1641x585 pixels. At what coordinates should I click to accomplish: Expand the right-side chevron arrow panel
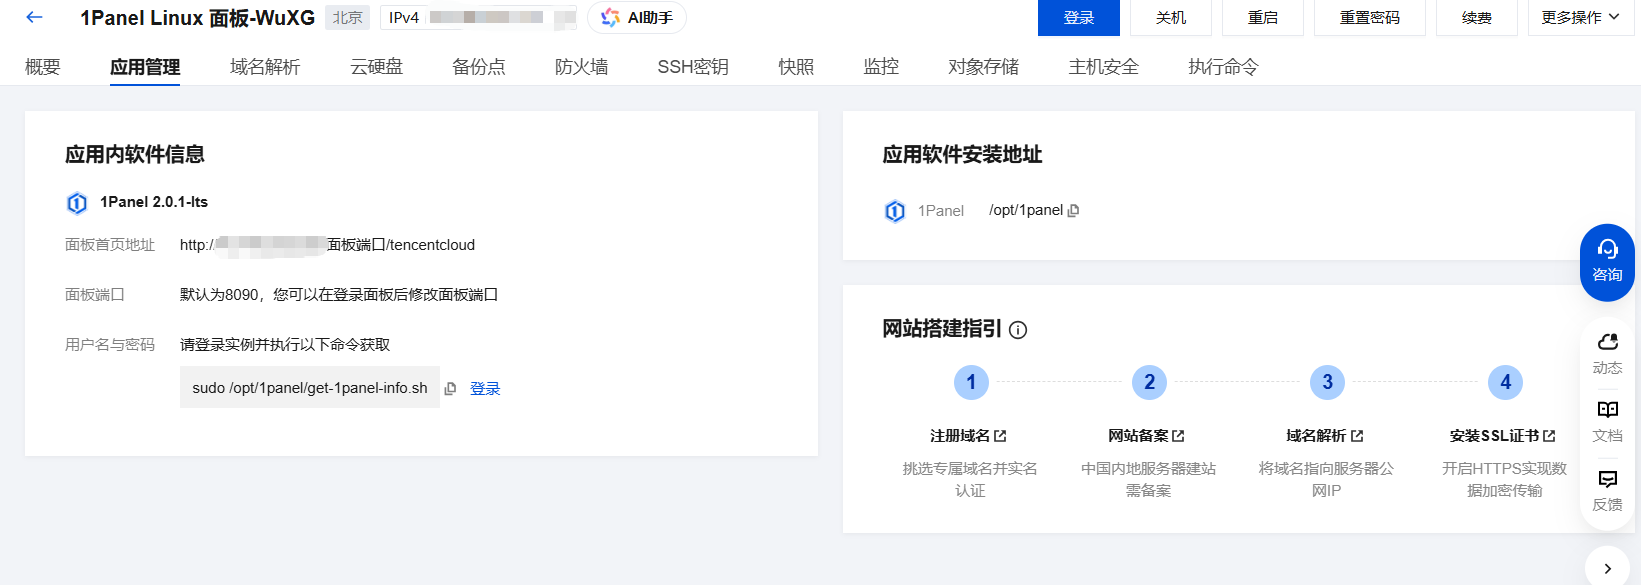(1607, 568)
